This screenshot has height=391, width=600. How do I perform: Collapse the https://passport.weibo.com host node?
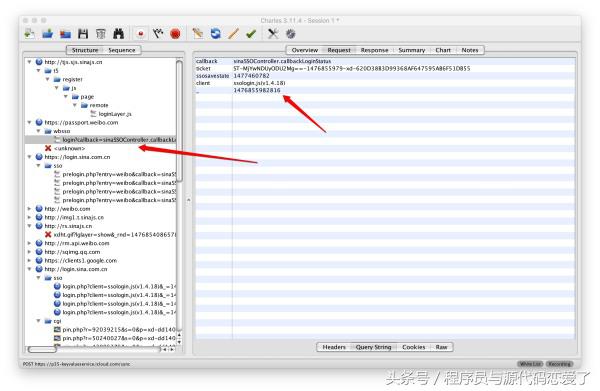pyautogui.click(x=29, y=122)
